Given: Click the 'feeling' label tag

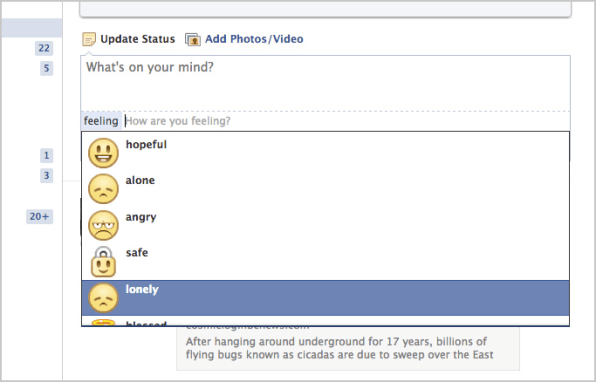Looking at the screenshot, I should pyautogui.click(x=101, y=121).
